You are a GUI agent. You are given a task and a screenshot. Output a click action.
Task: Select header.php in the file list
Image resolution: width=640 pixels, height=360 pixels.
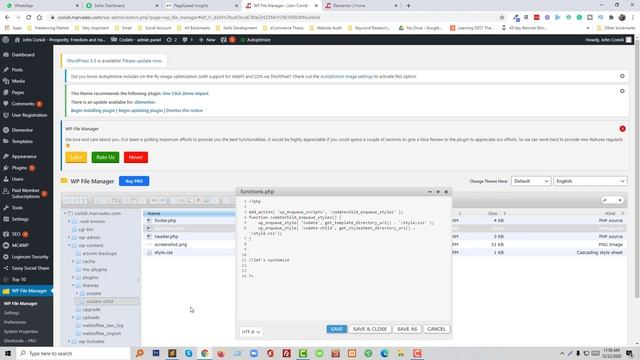point(166,236)
